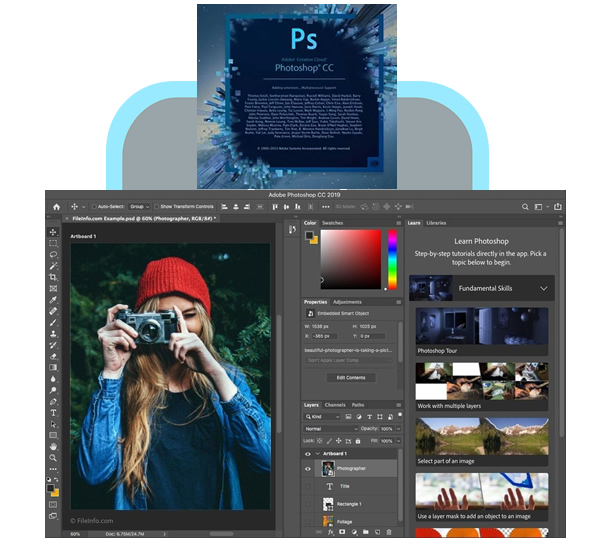Viewport: 600px width, 546px height.
Task: Click the Edit Contents button
Action: point(351,377)
